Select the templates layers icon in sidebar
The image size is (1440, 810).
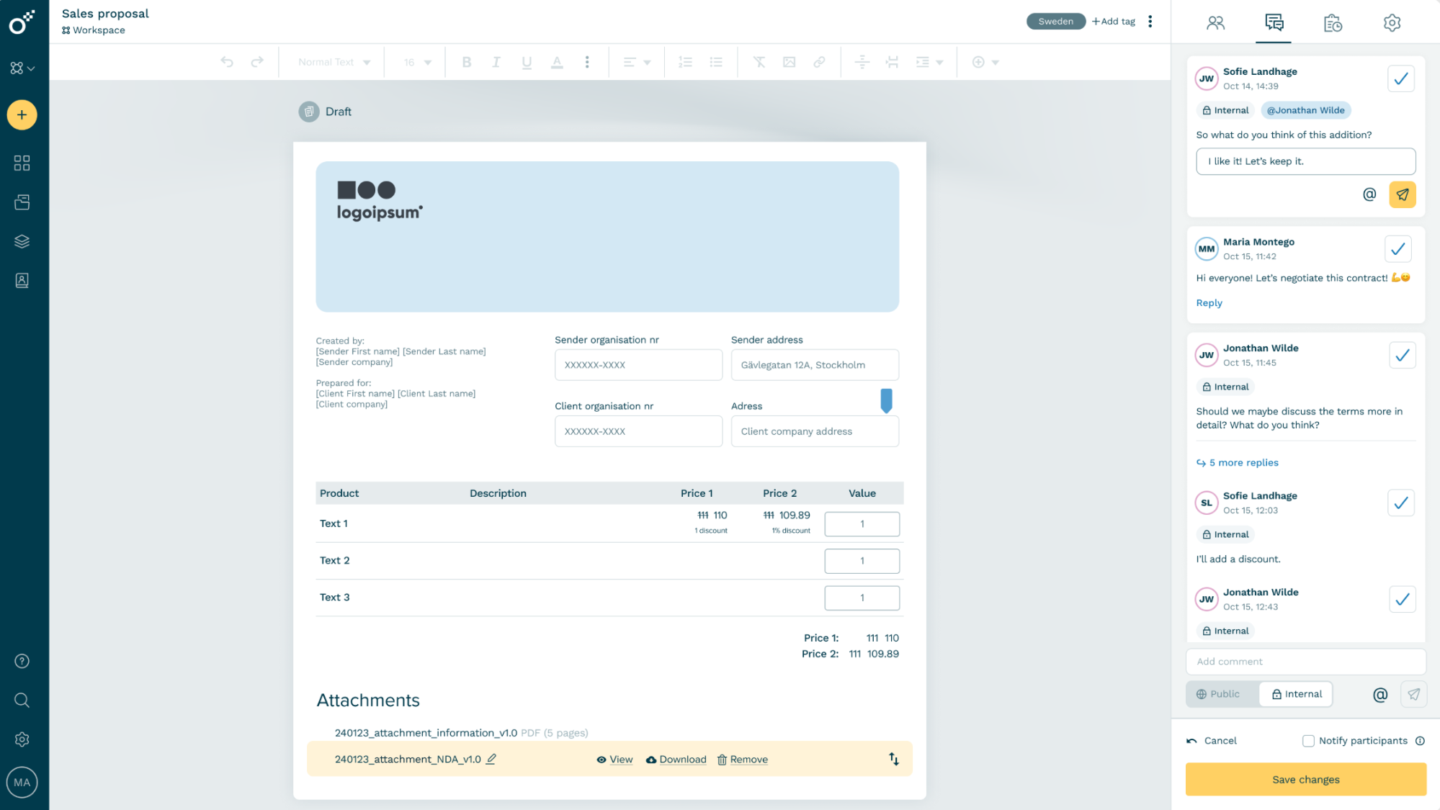click(x=21, y=240)
